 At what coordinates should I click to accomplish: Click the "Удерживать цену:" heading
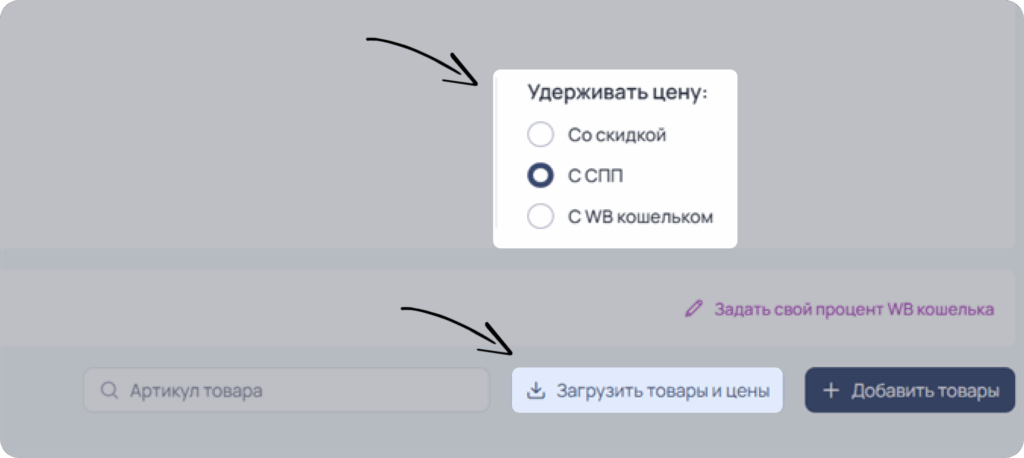tap(618, 93)
